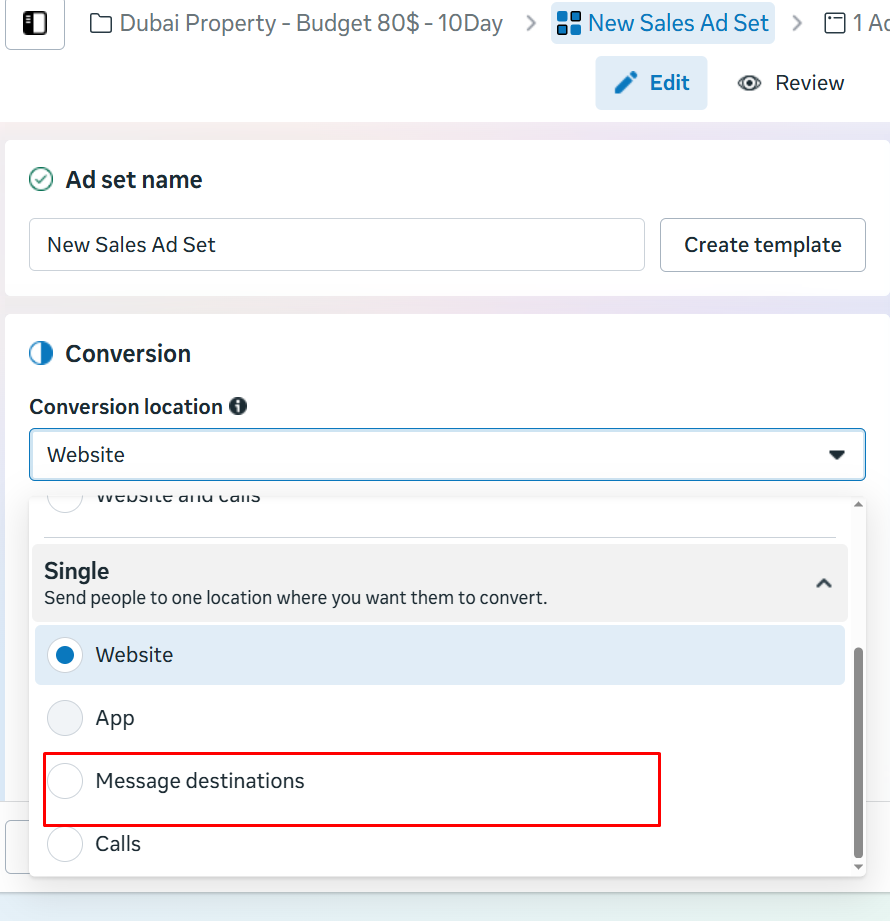
Task: Click the Conversion location info icon
Action: tap(238, 406)
